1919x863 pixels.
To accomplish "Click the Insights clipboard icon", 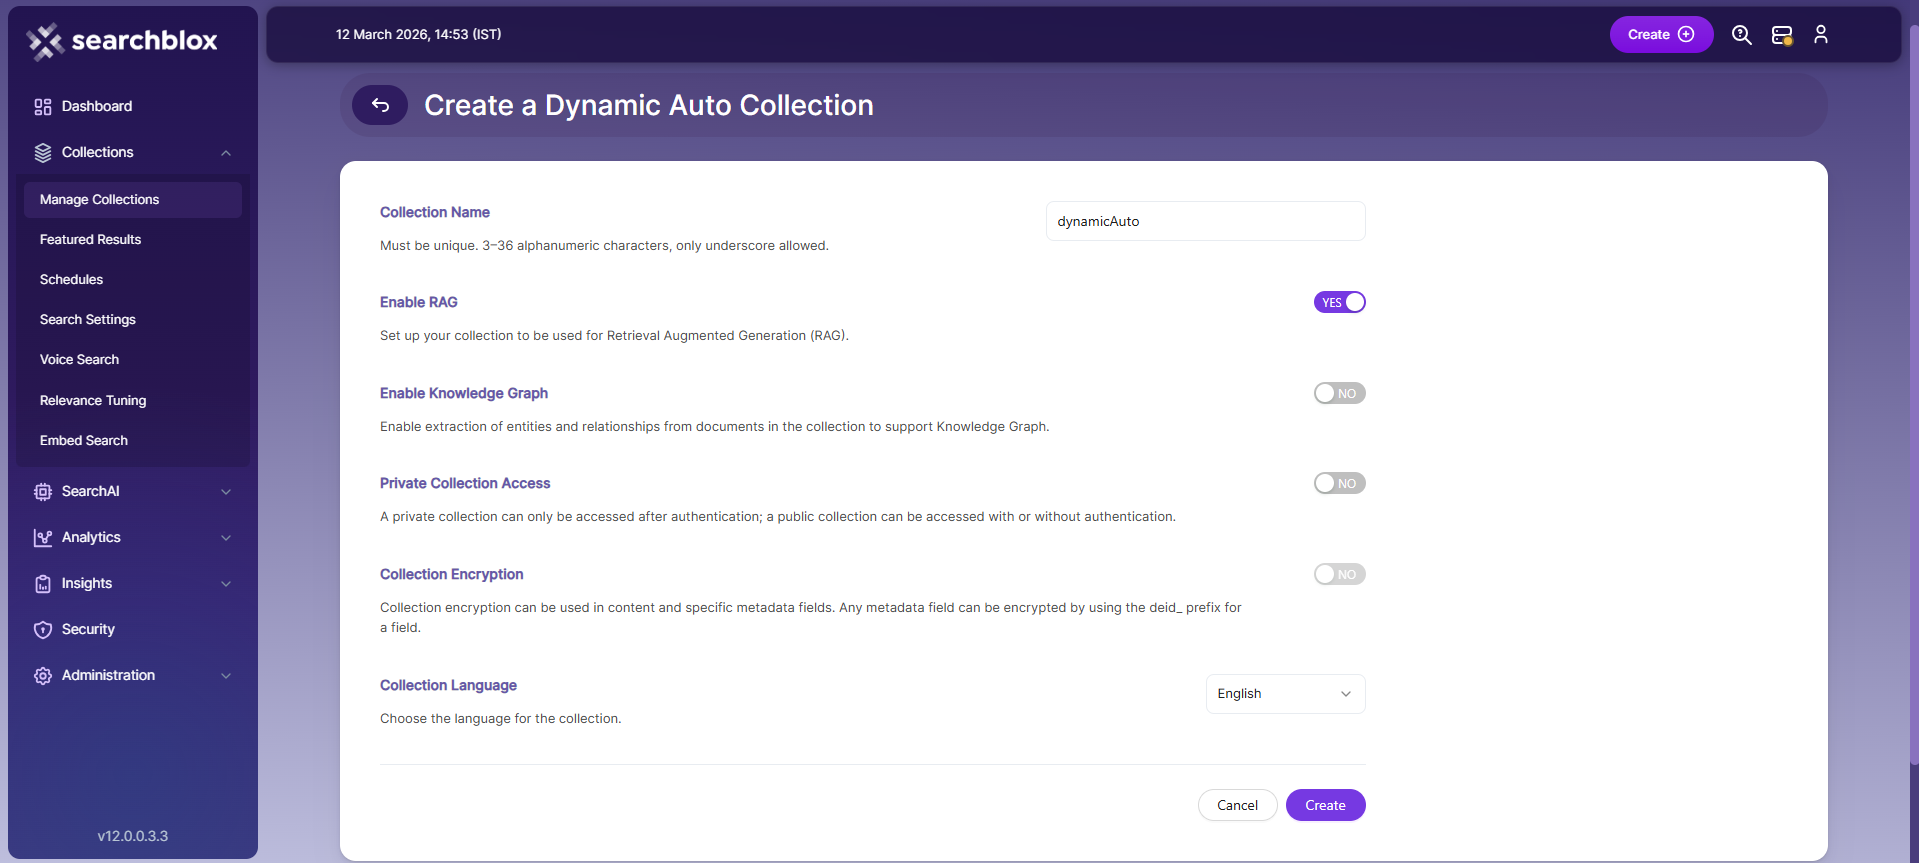I will pos(43,584).
